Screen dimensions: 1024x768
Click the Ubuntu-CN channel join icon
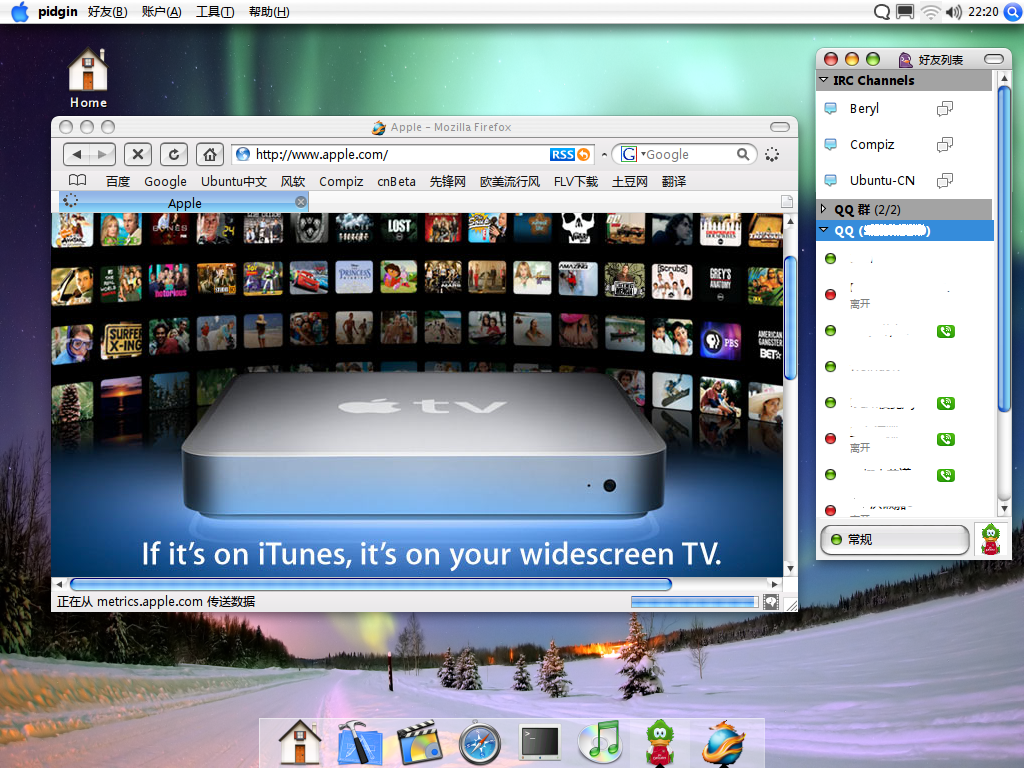pos(944,180)
